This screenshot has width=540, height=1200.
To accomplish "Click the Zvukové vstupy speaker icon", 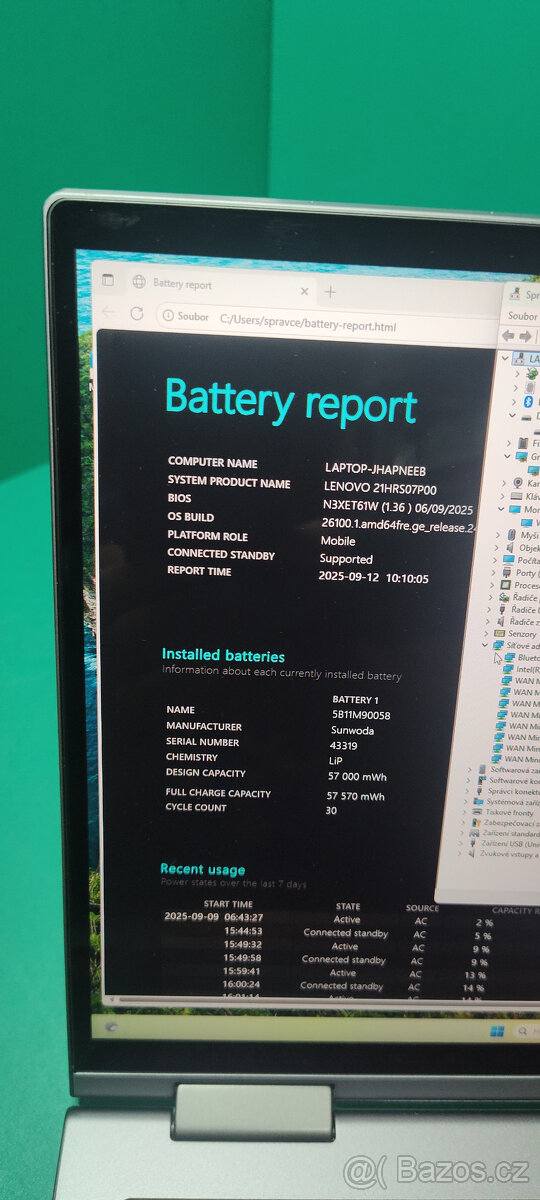I will click(471, 854).
